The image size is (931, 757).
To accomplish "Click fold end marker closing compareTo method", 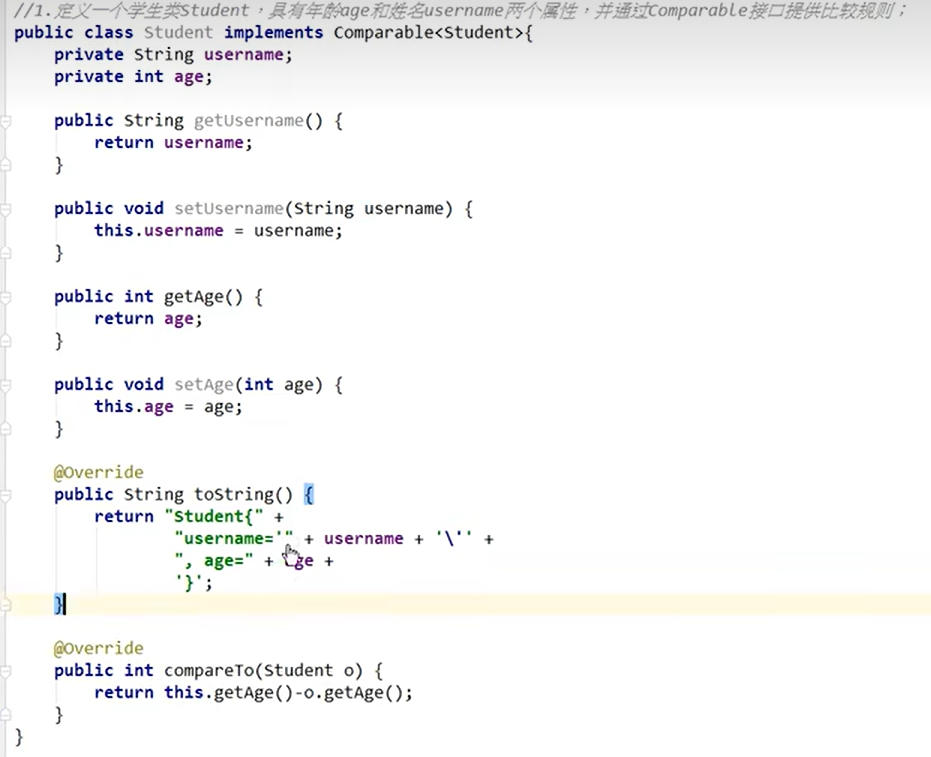I will pos(5,715).
